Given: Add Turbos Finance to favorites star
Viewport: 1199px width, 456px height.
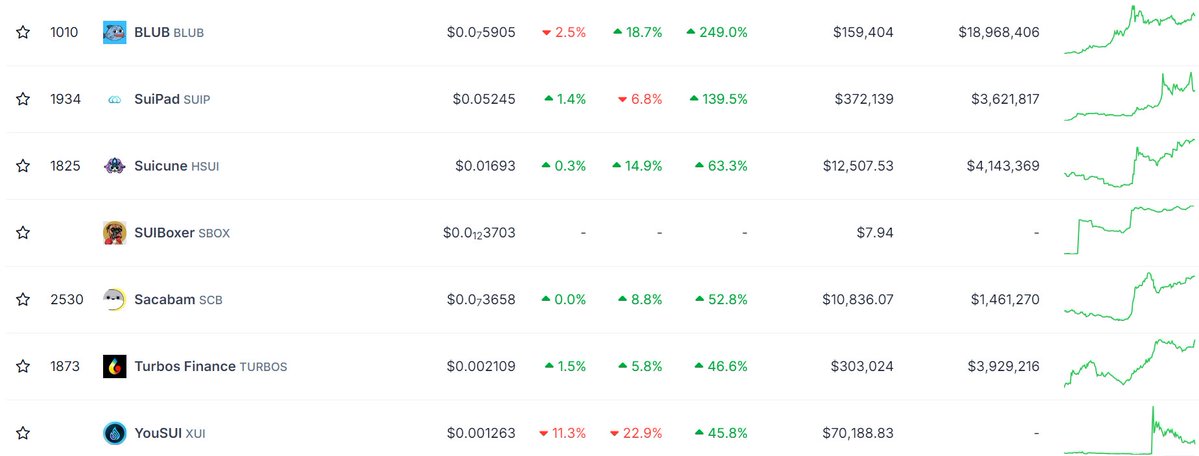Looking at the screenshot, I should 23,366.
